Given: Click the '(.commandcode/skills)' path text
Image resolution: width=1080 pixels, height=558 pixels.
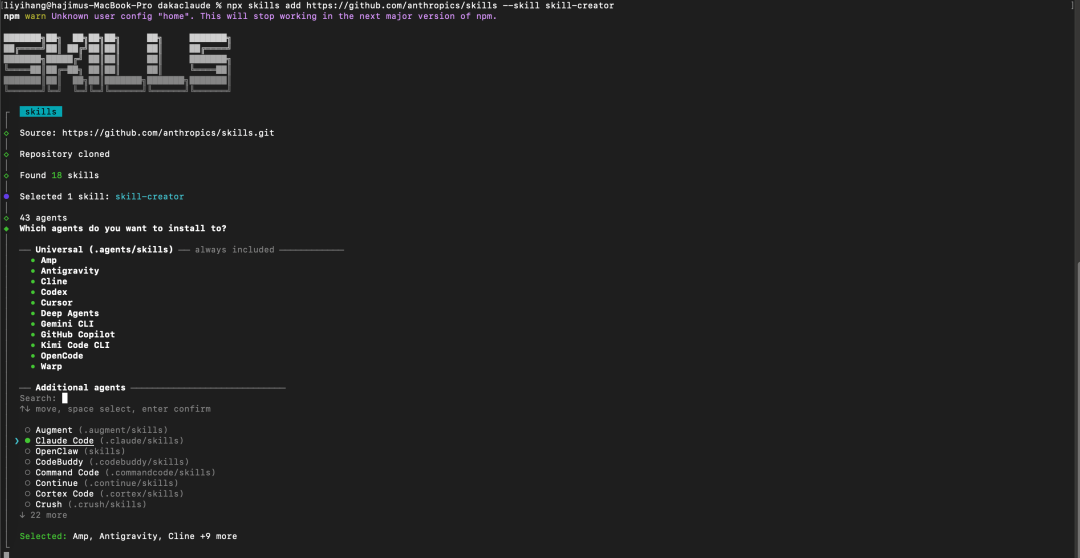Looking at the screenshot, I should [160, 473].
